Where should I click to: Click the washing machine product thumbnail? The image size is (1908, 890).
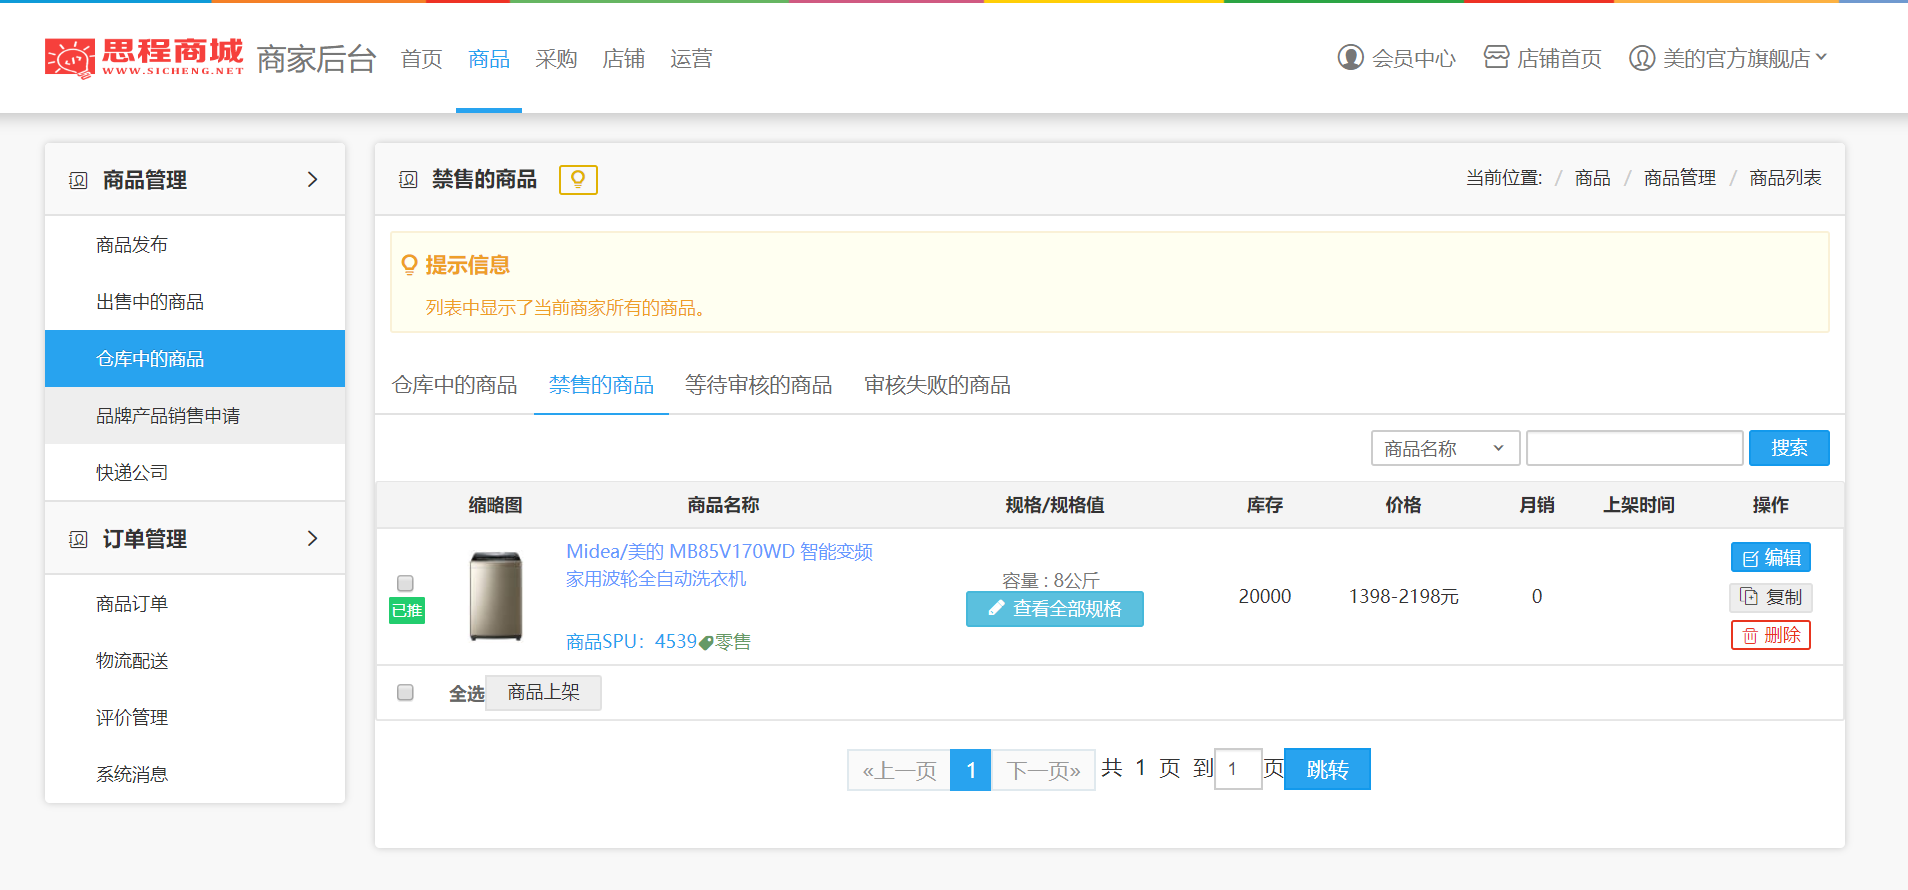496,596
